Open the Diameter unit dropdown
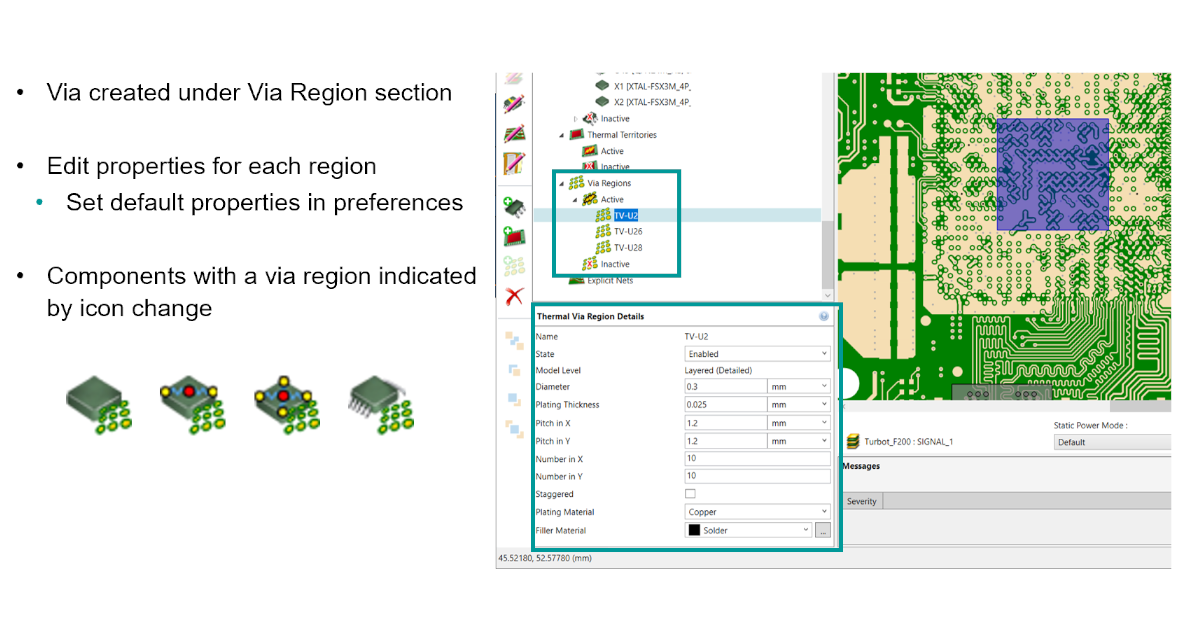 (798, 386)
